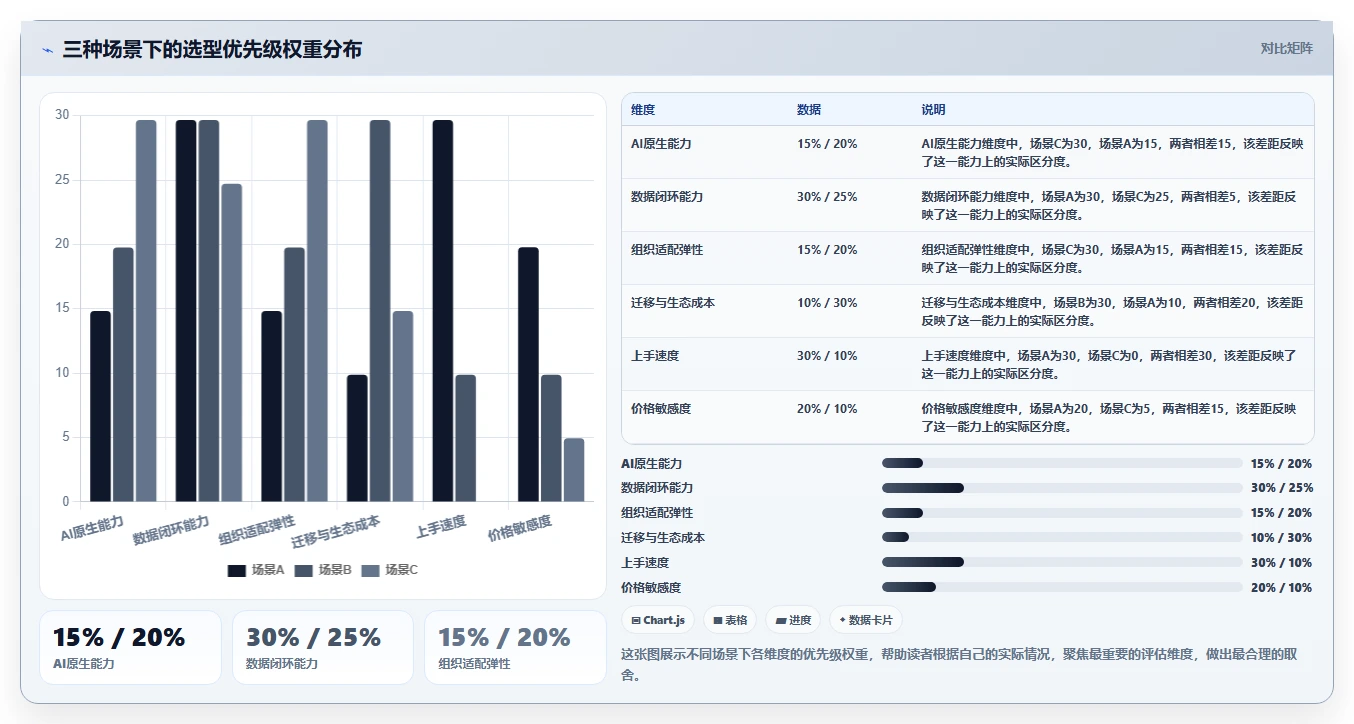The image size is (1354, 724).
Task: Select the 上手速度 cell in the table
Action: click(x=655, y=356)
